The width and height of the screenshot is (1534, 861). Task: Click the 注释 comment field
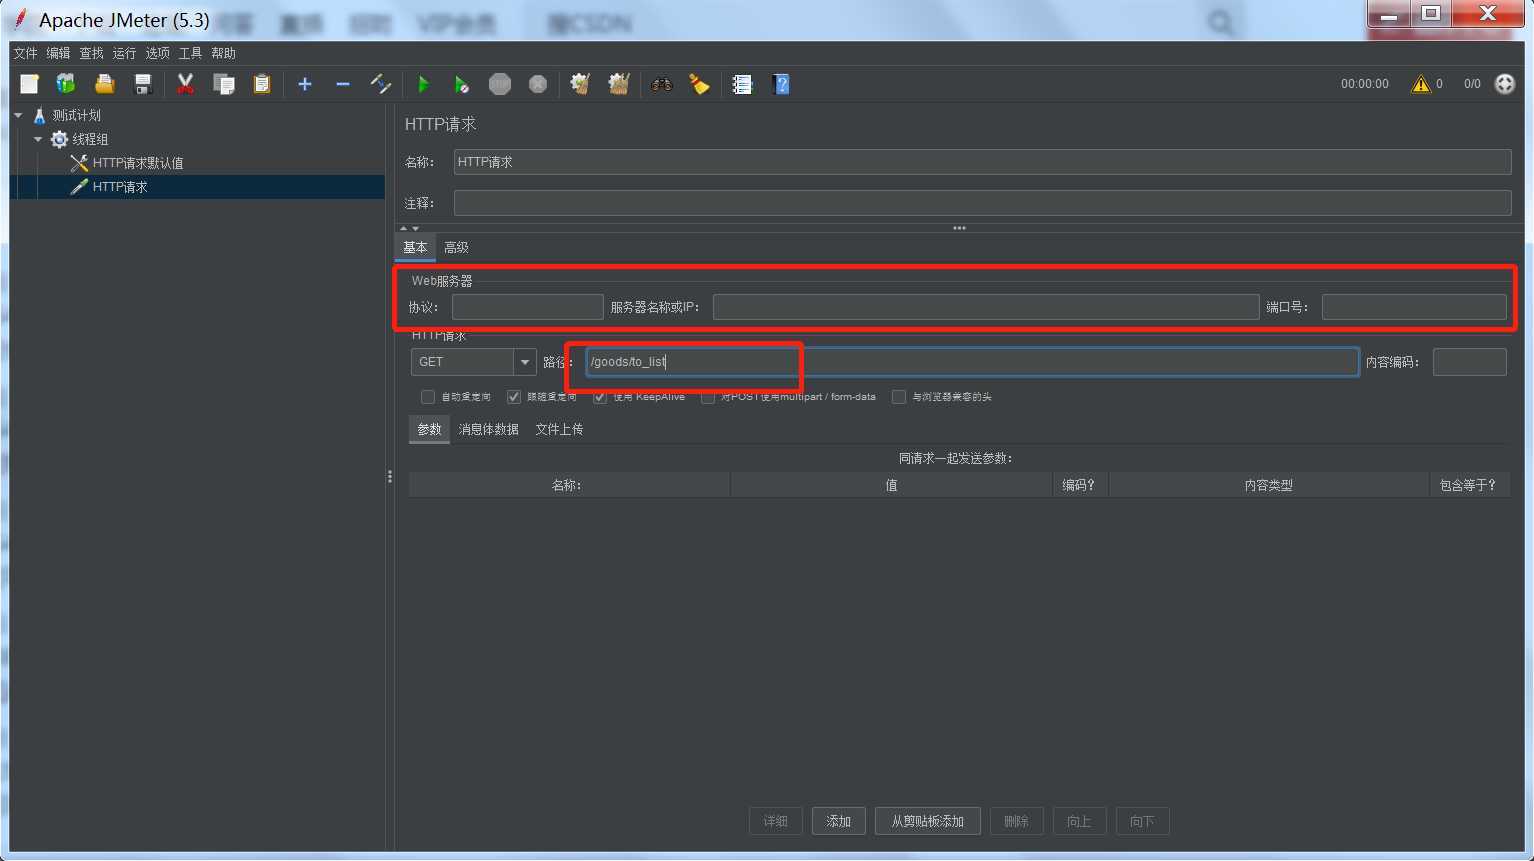pos(982,203)
